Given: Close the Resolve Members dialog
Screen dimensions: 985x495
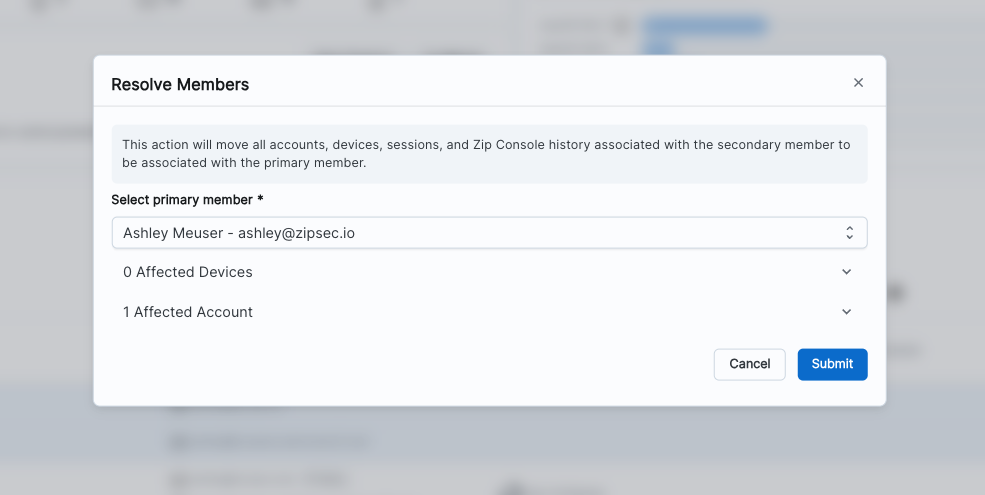Looking at the screenshot, I should click(x=858, y=83).
